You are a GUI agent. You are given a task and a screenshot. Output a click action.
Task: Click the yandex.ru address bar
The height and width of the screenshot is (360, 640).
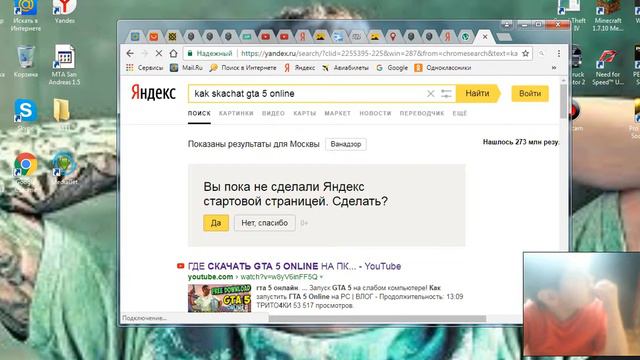379,53
